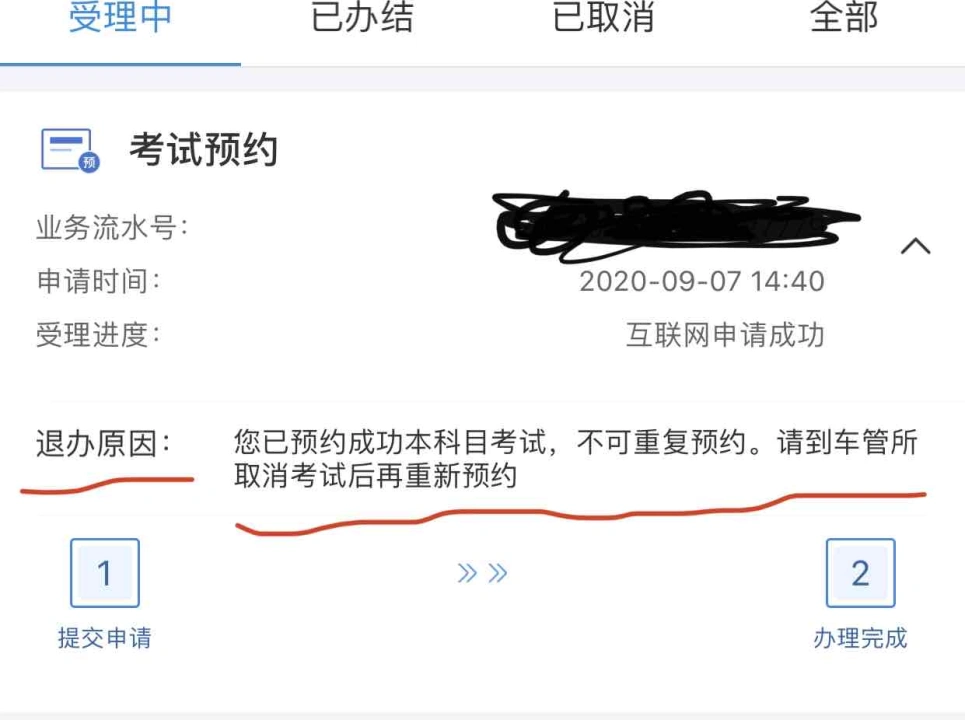Image resolution: width=965 pixels, height=720 pixels.
Task: Click the step 2 box icon
Action: coord(860,573)
